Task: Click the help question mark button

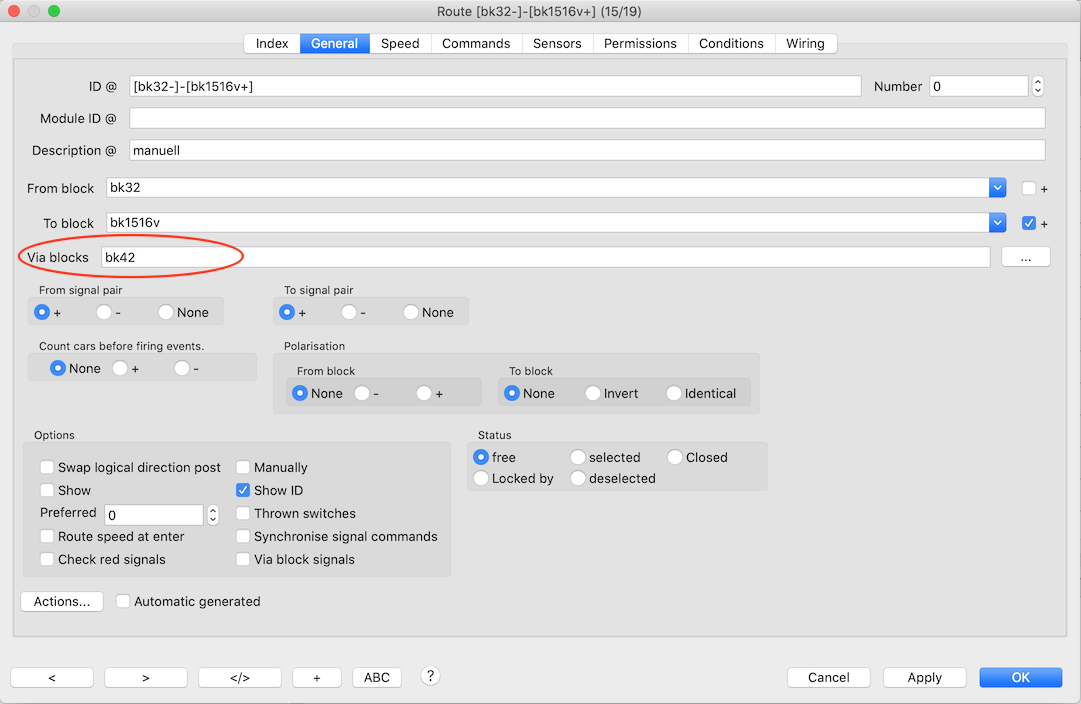Action: click(430, 676)
